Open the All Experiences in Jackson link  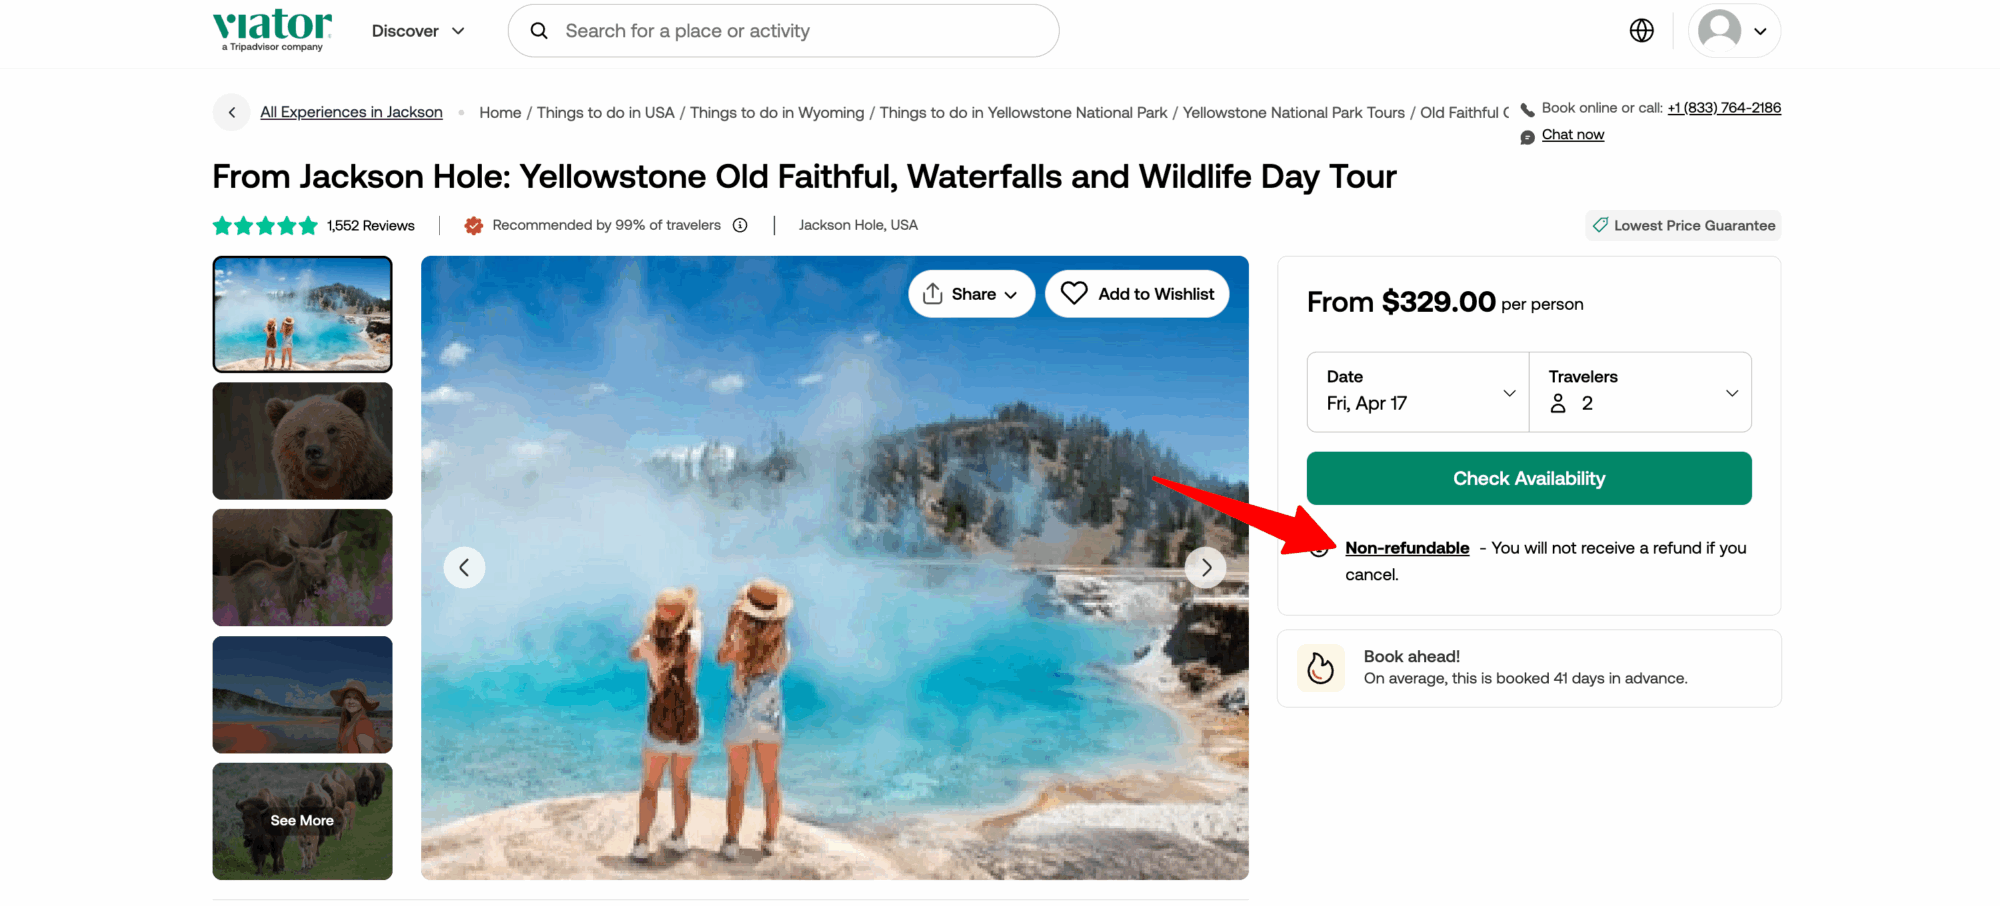click(351, 112)
